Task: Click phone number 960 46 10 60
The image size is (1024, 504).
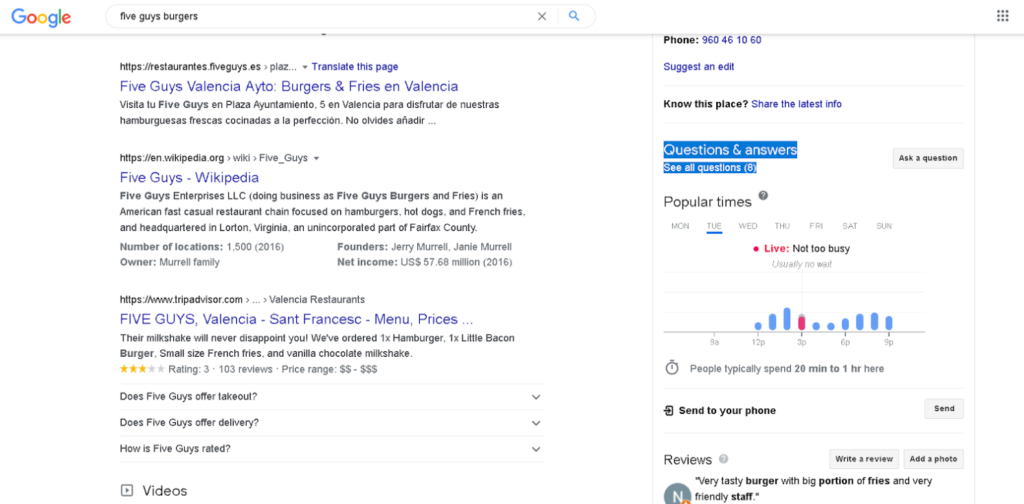Action: click(x=731, y=40)
